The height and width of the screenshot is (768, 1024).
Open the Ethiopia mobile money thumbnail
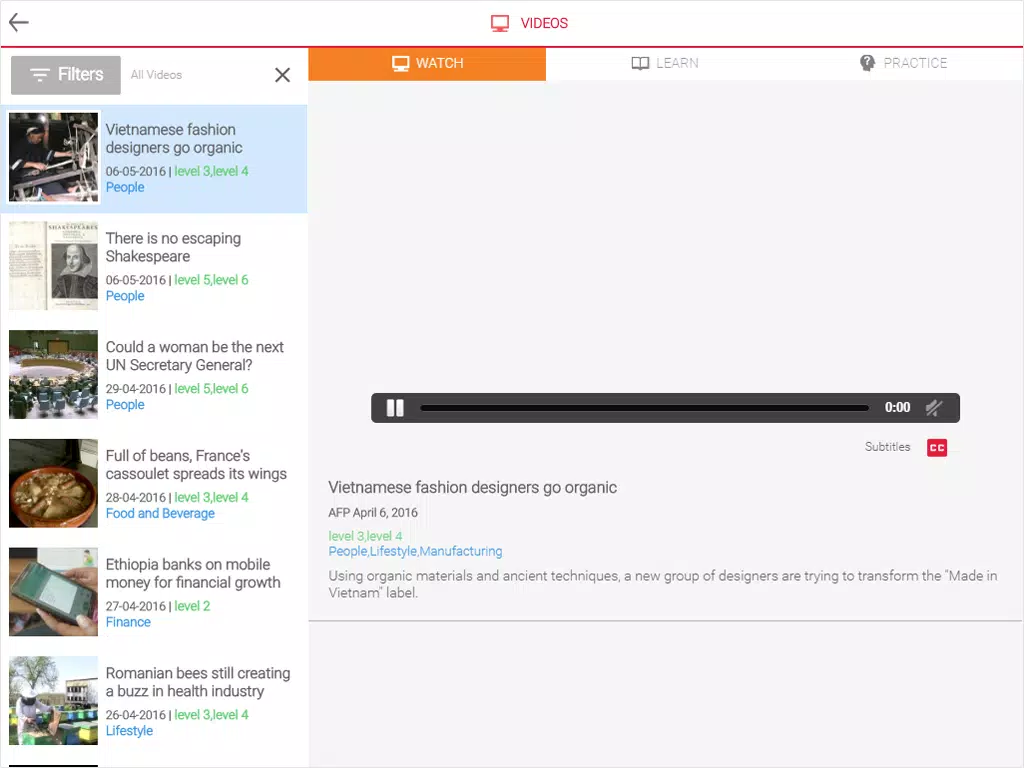54,592
